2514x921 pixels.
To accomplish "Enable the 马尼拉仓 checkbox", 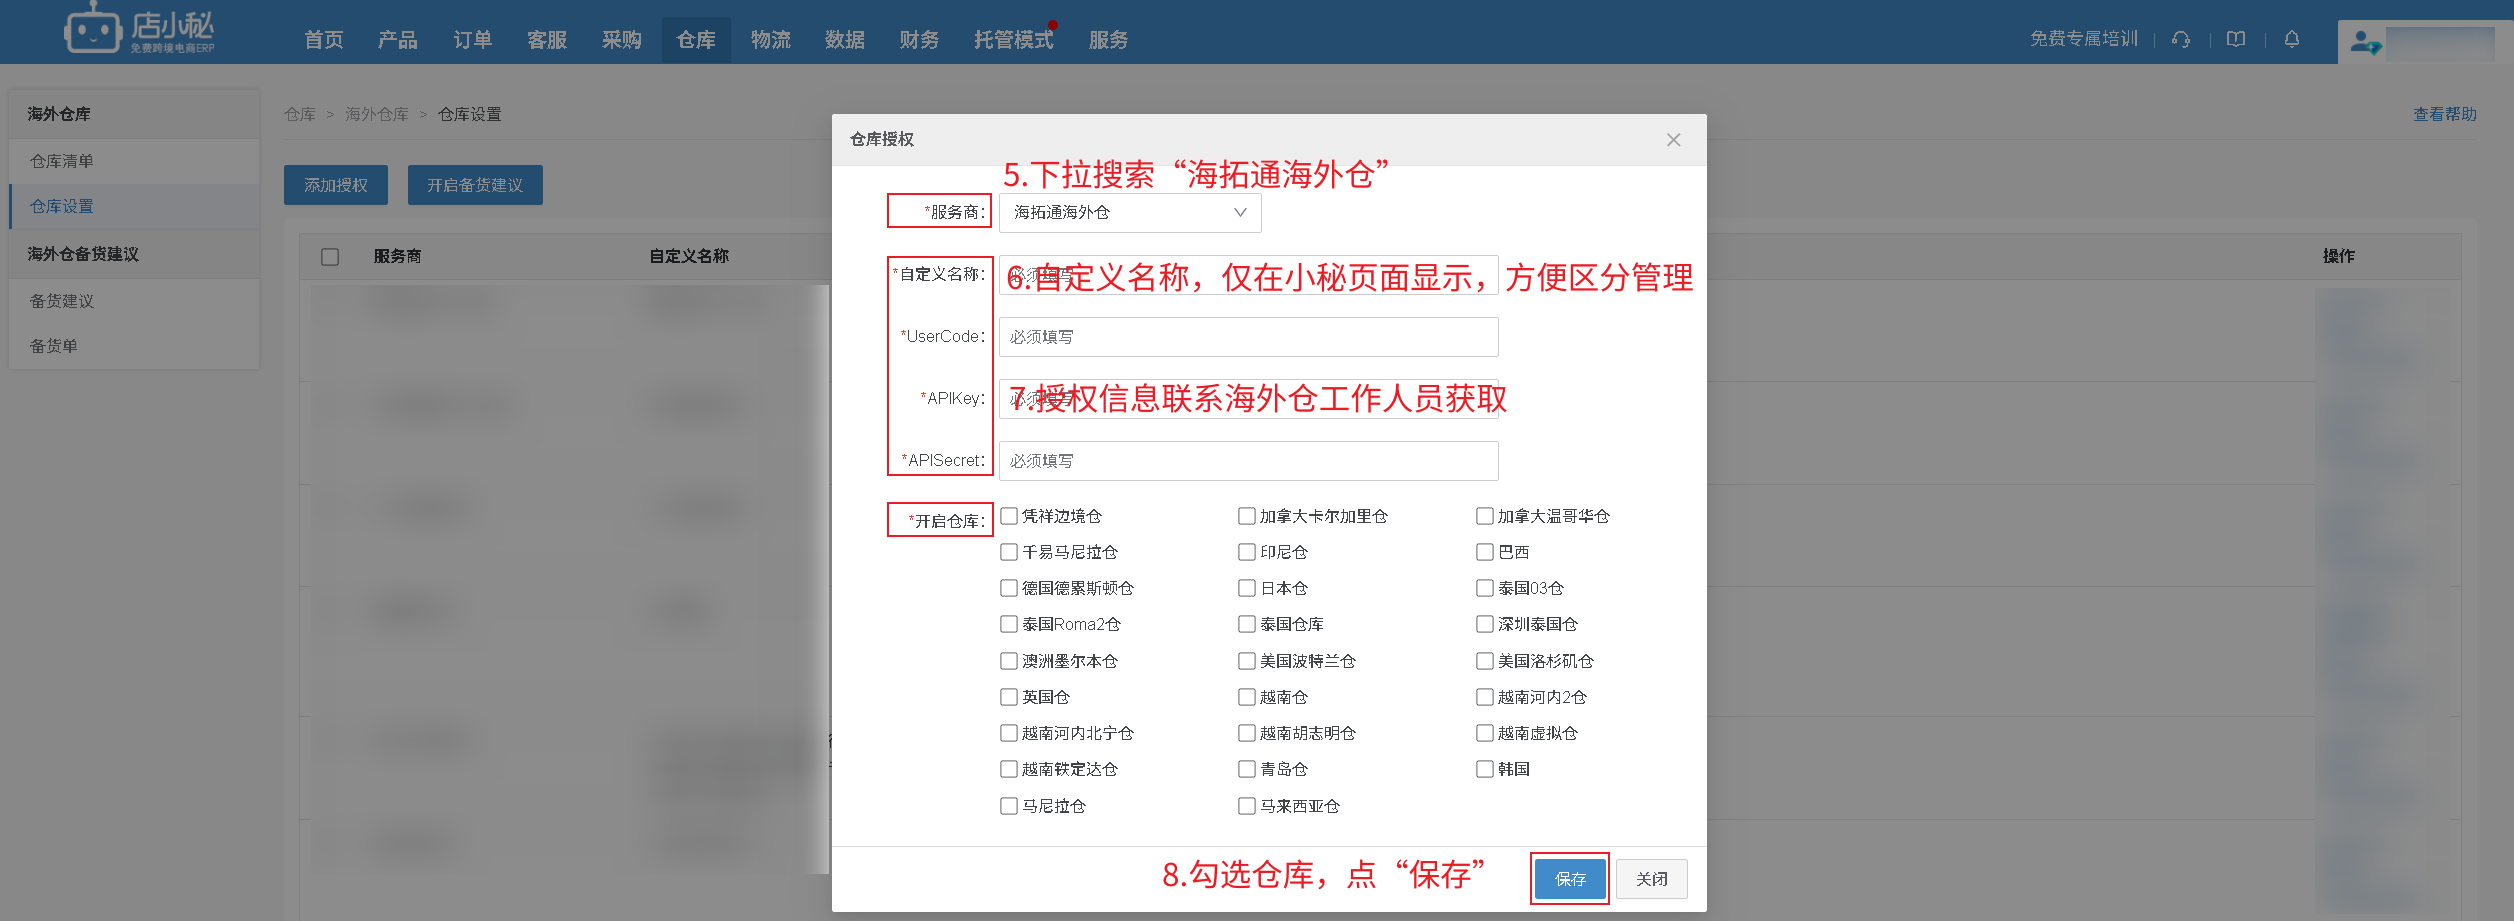I will point(1009,806).
